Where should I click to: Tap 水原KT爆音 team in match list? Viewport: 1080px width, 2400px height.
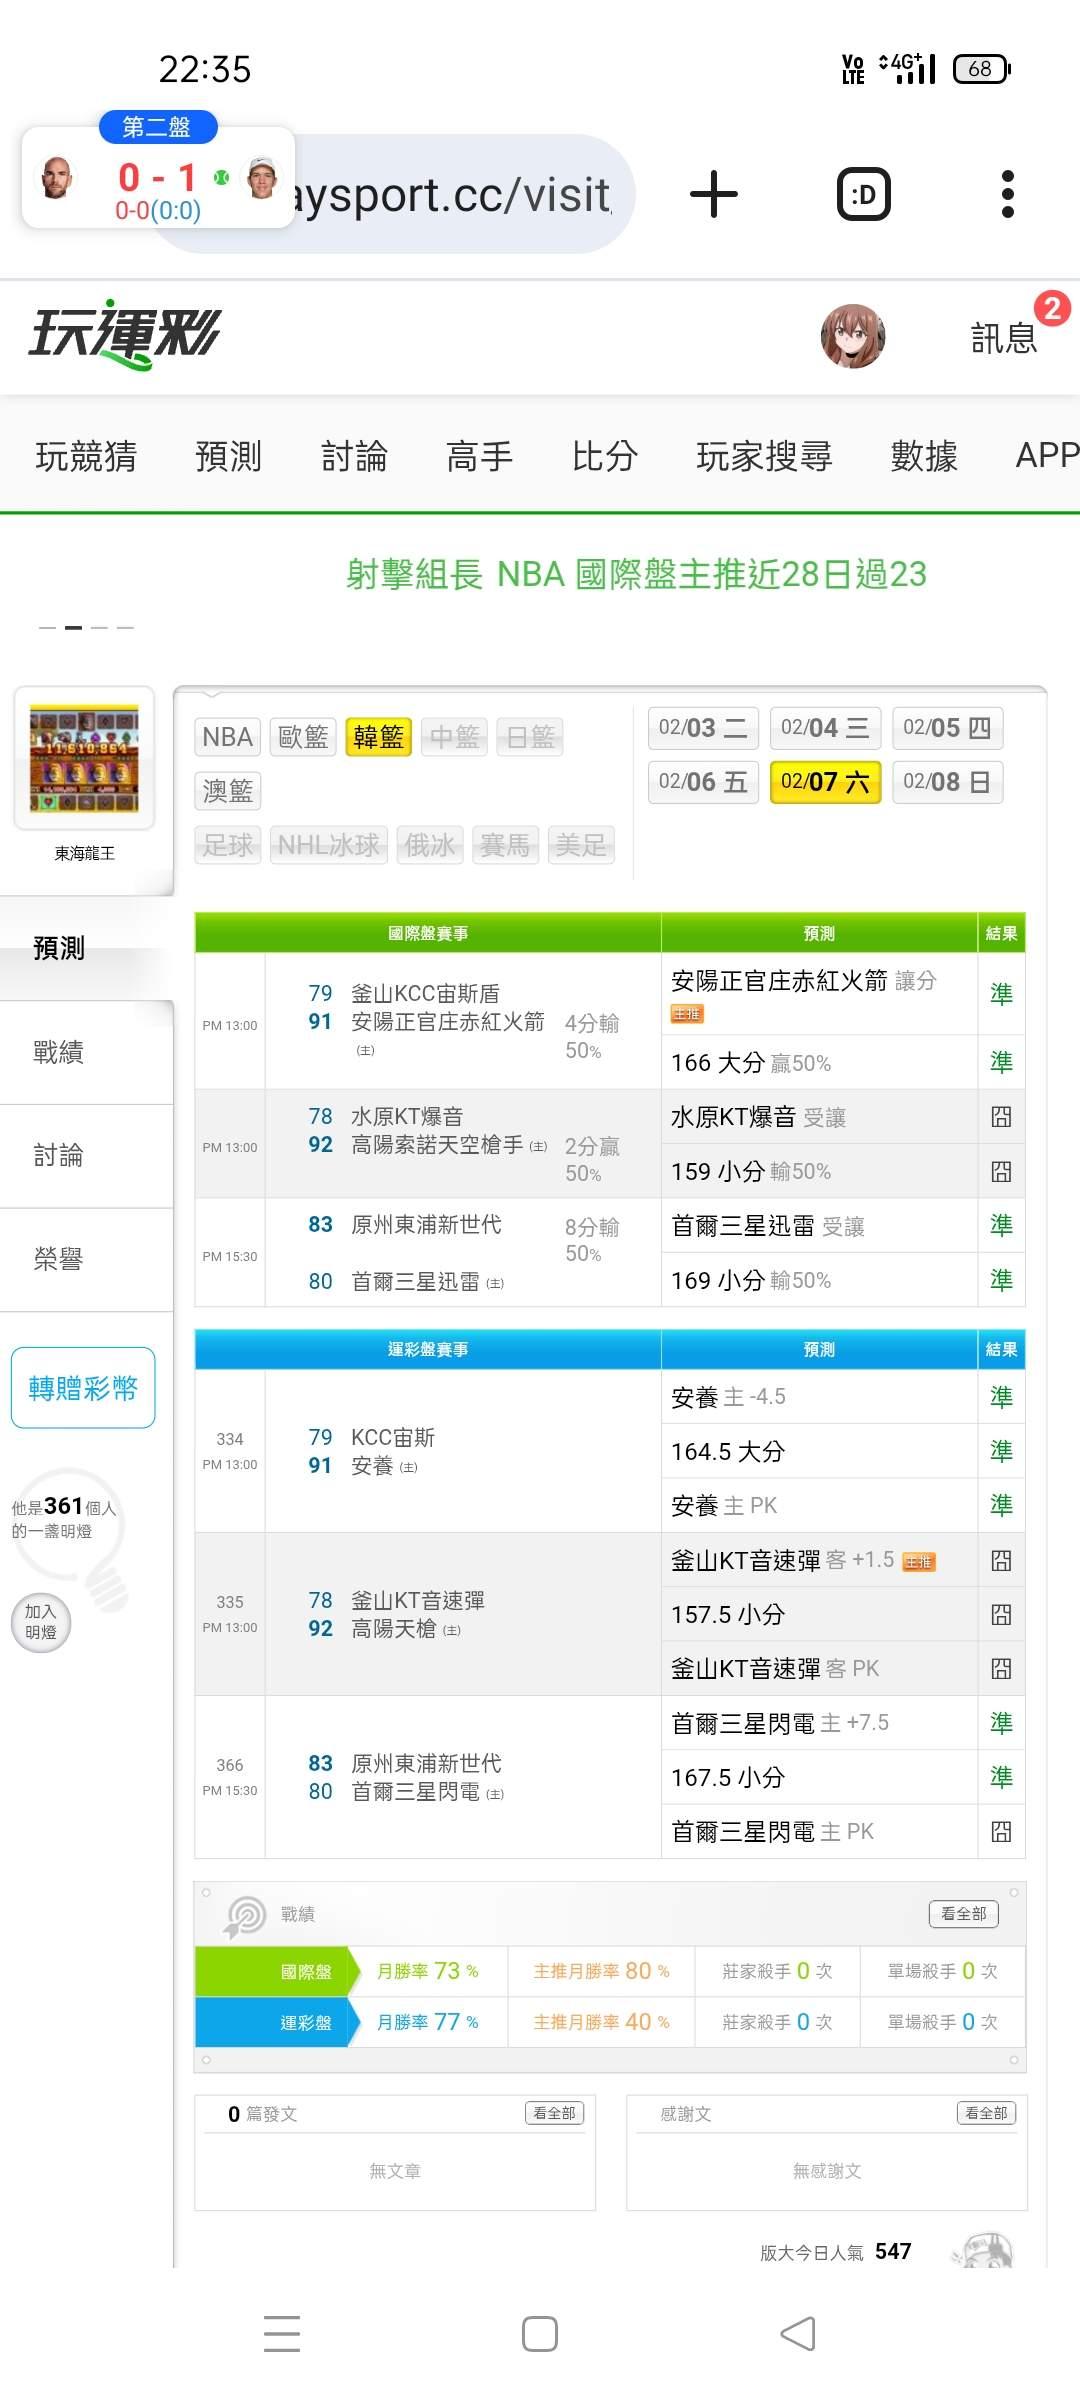pyautogui.click(x=407, y=1116)
